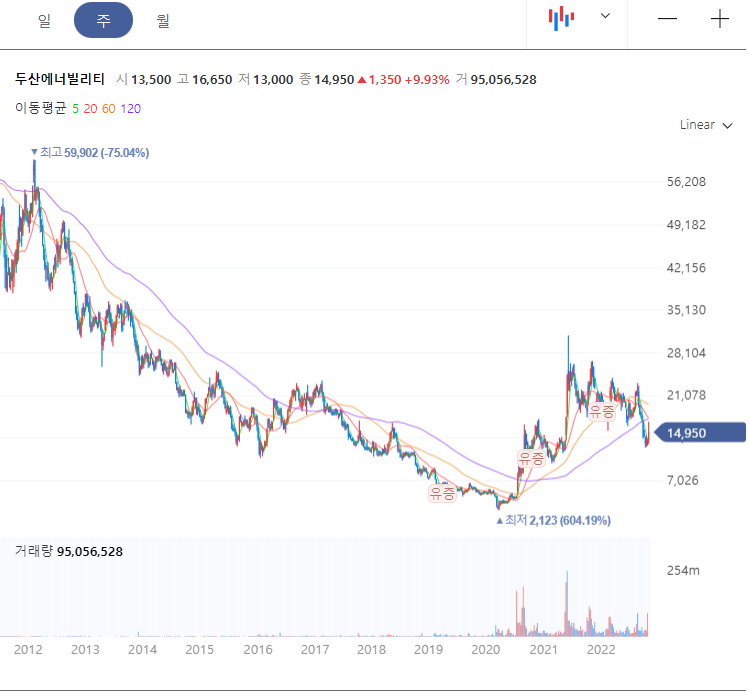Click the 21,078 price axis label

(x=686, y=395)
